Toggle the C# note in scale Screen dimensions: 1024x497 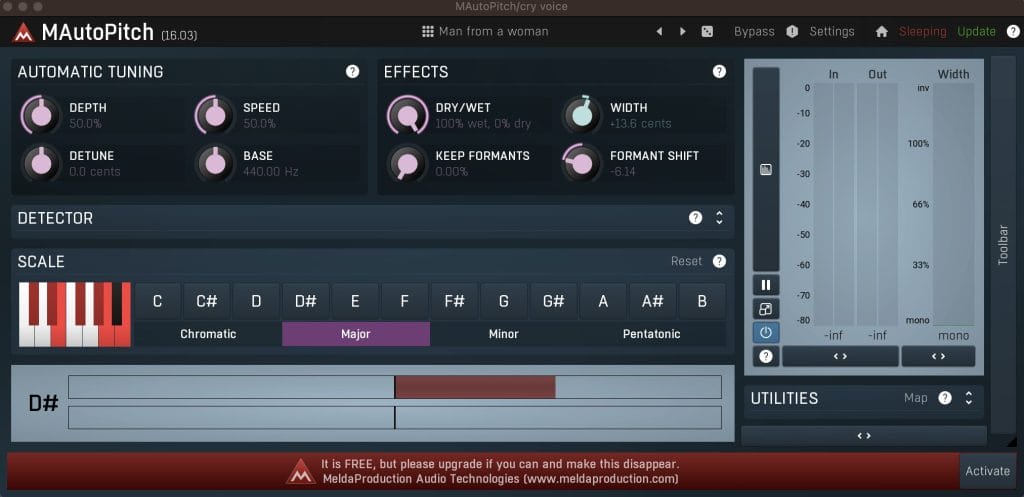click(x=207, y=301)
